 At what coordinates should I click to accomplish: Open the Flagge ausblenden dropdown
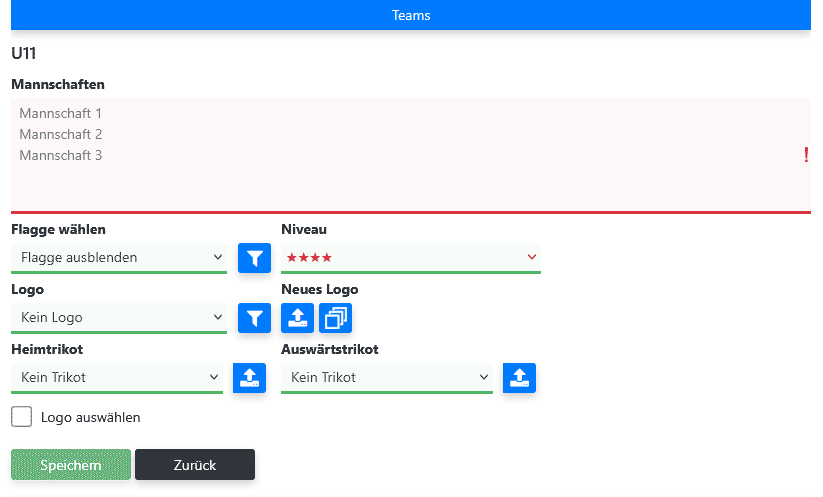119,258
